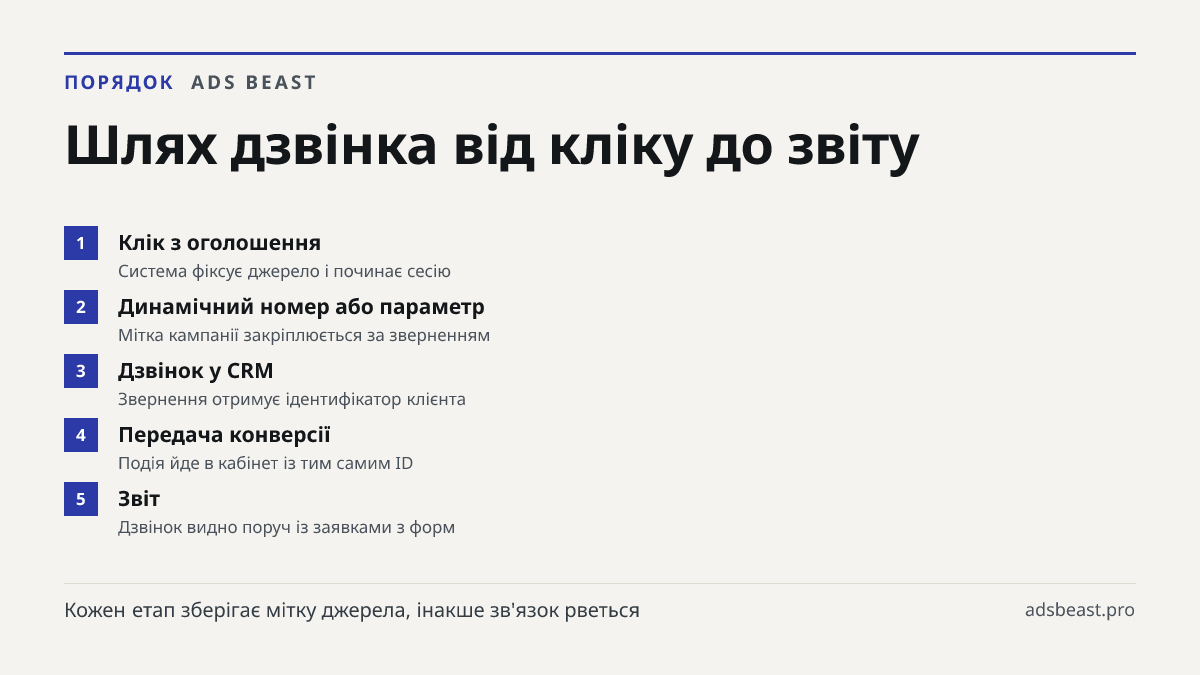Select 'Динамічний номер або параметр' heading
1200x675 pixels.
click(301, 307)
